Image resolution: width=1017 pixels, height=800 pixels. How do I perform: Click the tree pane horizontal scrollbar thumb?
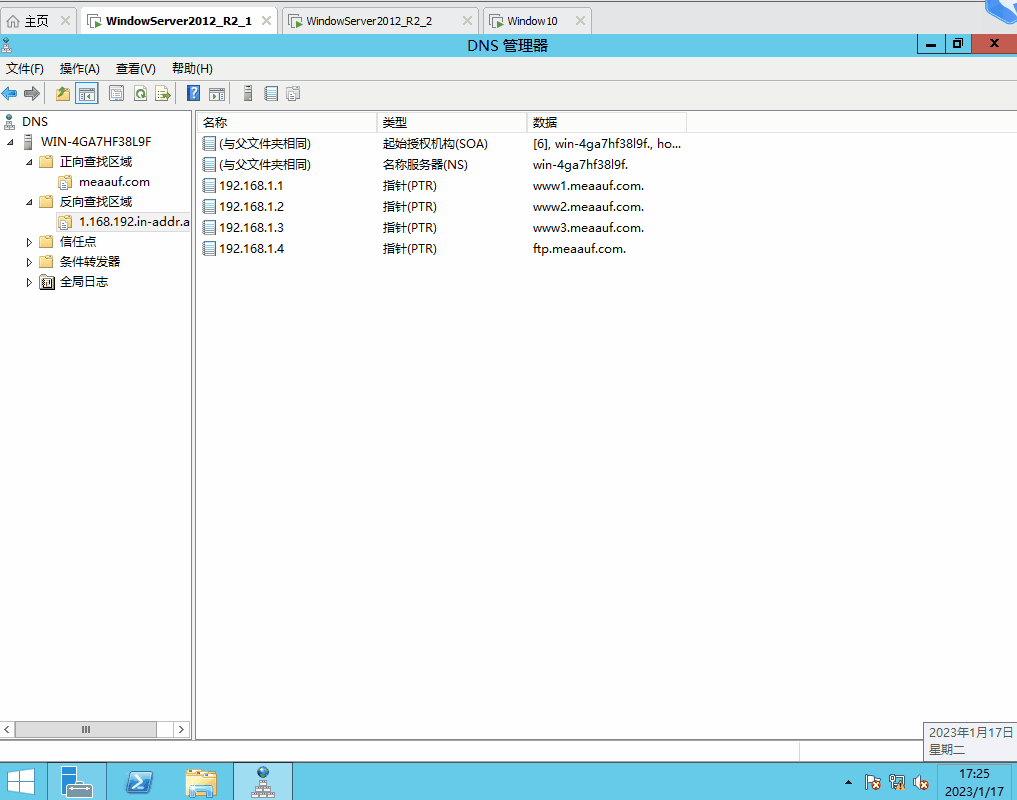[86, 729]
